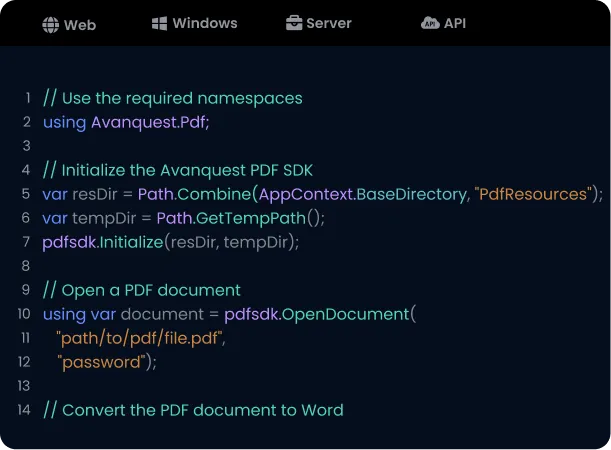Click "AppContext.BaseDirectory" in line 5
The width and height of the screenshot is (611, 450).
point(362,194)
